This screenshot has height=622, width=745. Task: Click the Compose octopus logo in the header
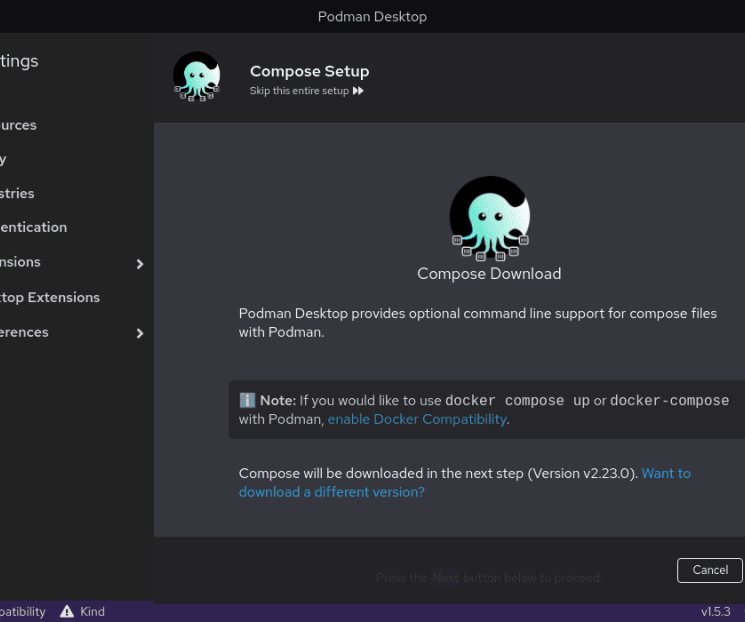coord(197,77)
